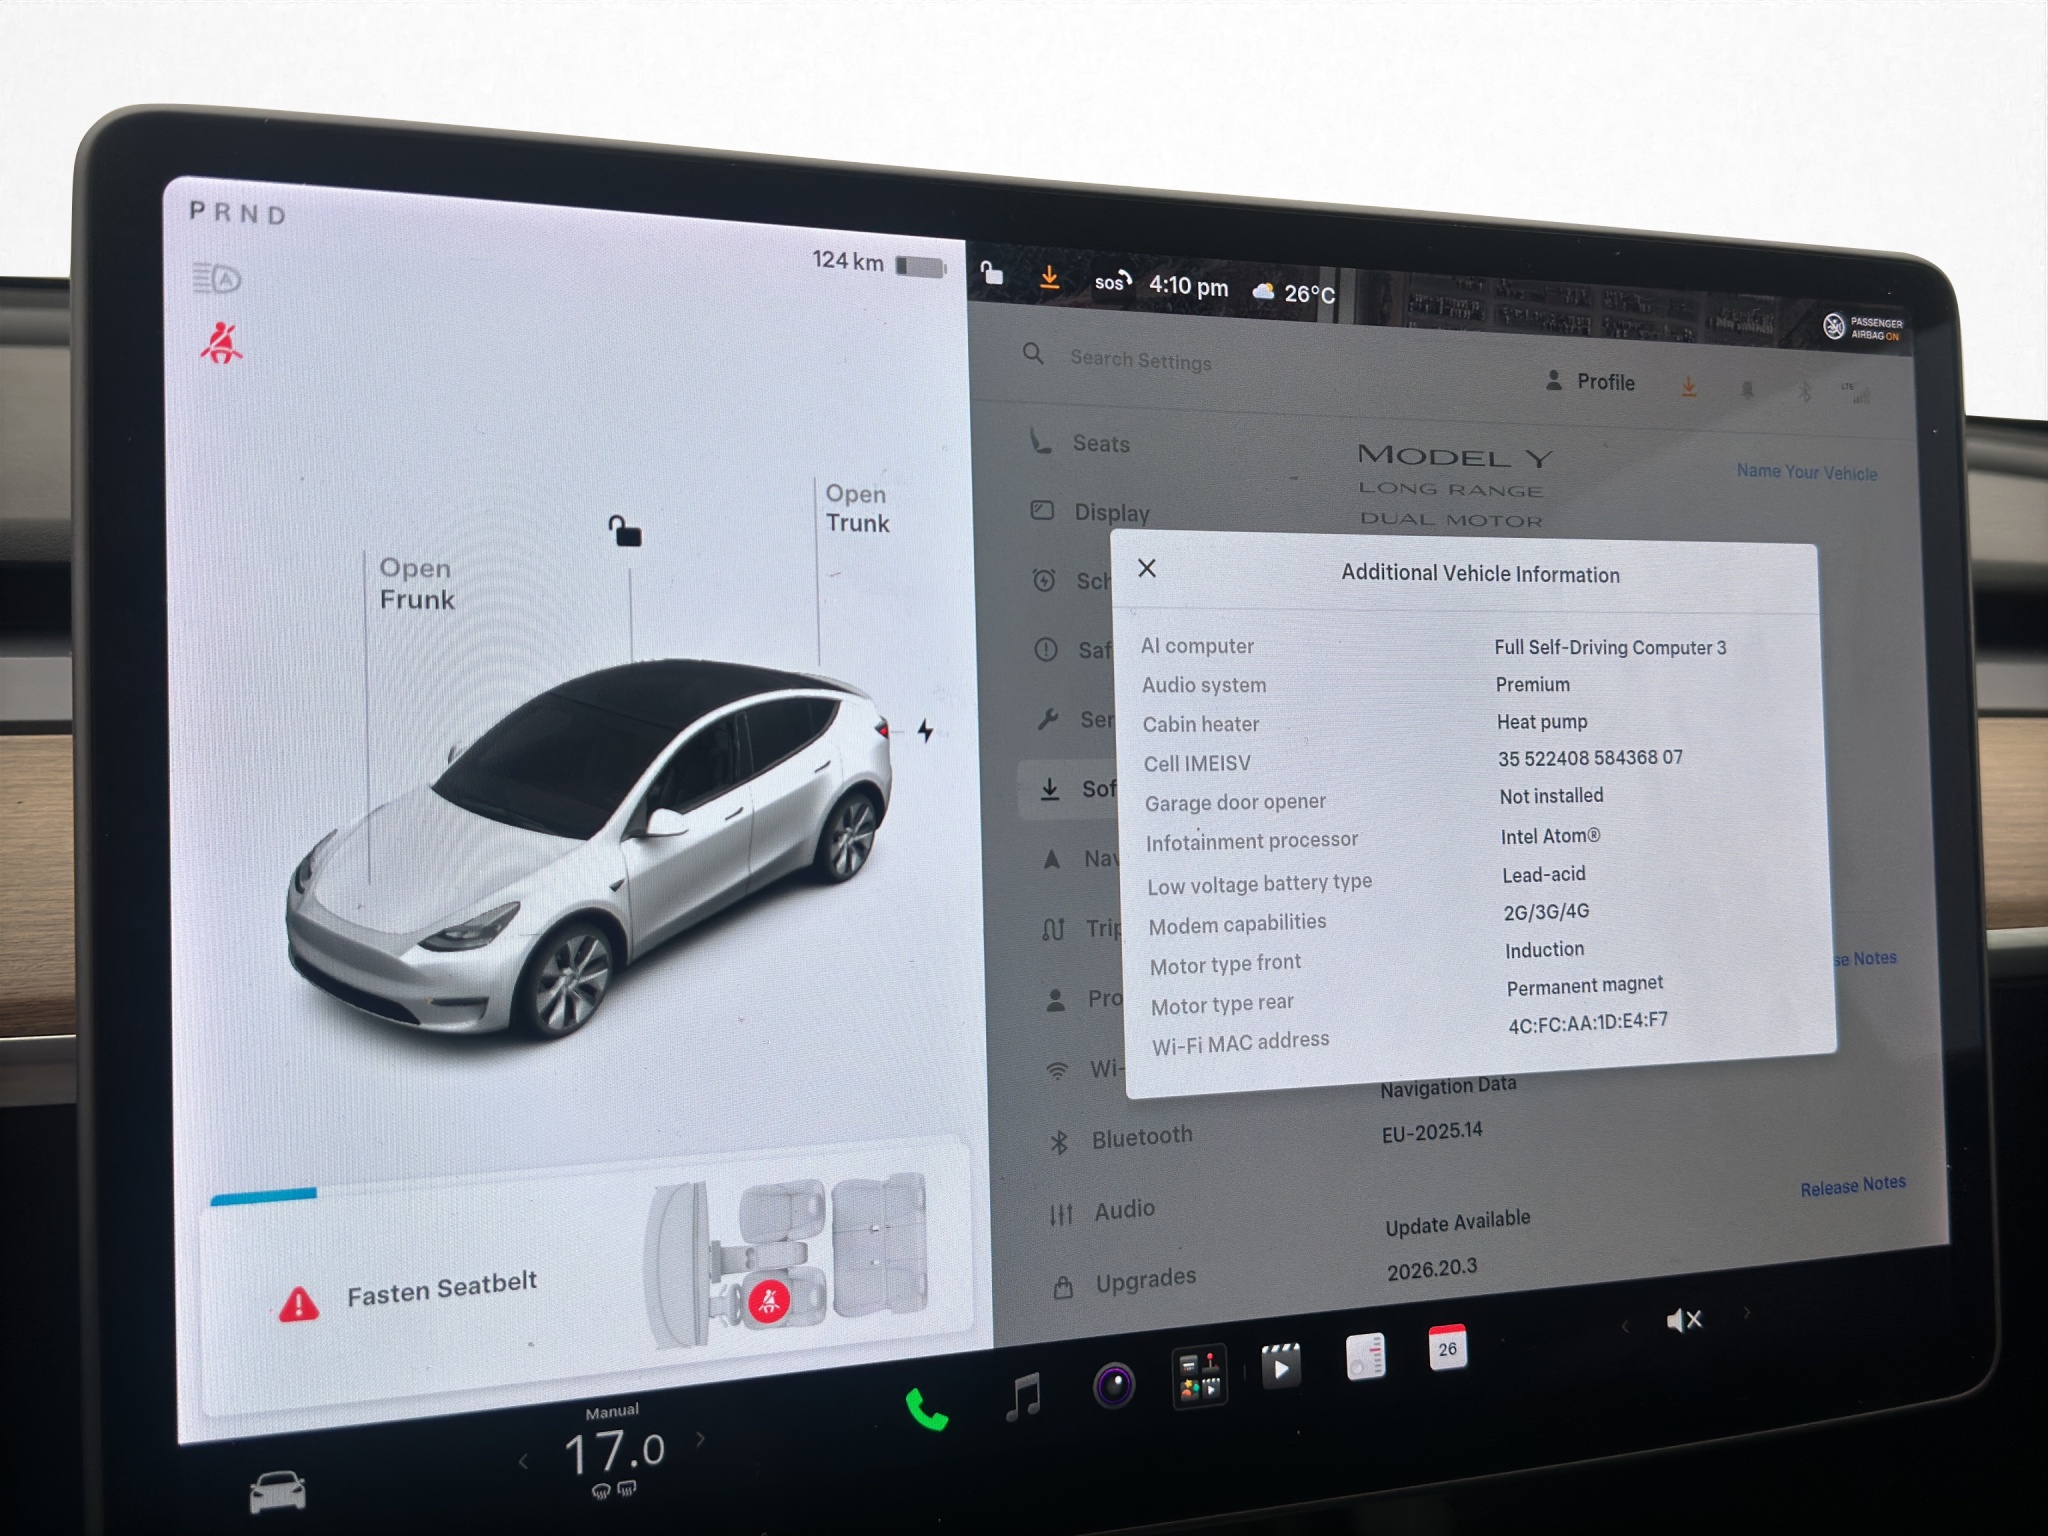Open the Profile button
This screenshot has width=2048, height=1536.
tap(1590, 381)
